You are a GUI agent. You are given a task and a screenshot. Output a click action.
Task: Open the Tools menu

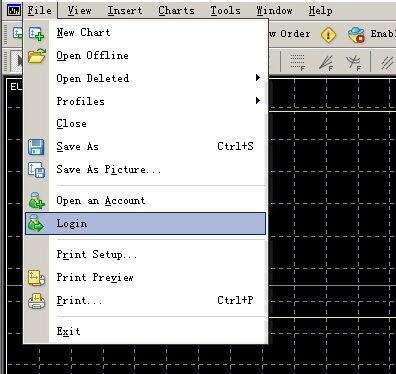(x=225, y=11)
